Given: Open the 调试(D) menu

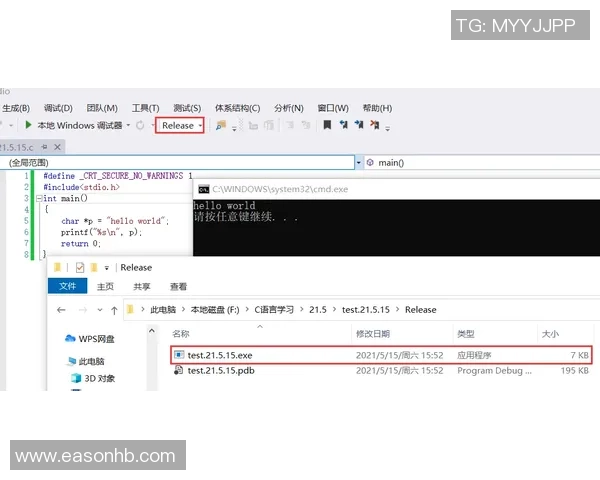Looking at the screenshot, I should tap(58, 108).
